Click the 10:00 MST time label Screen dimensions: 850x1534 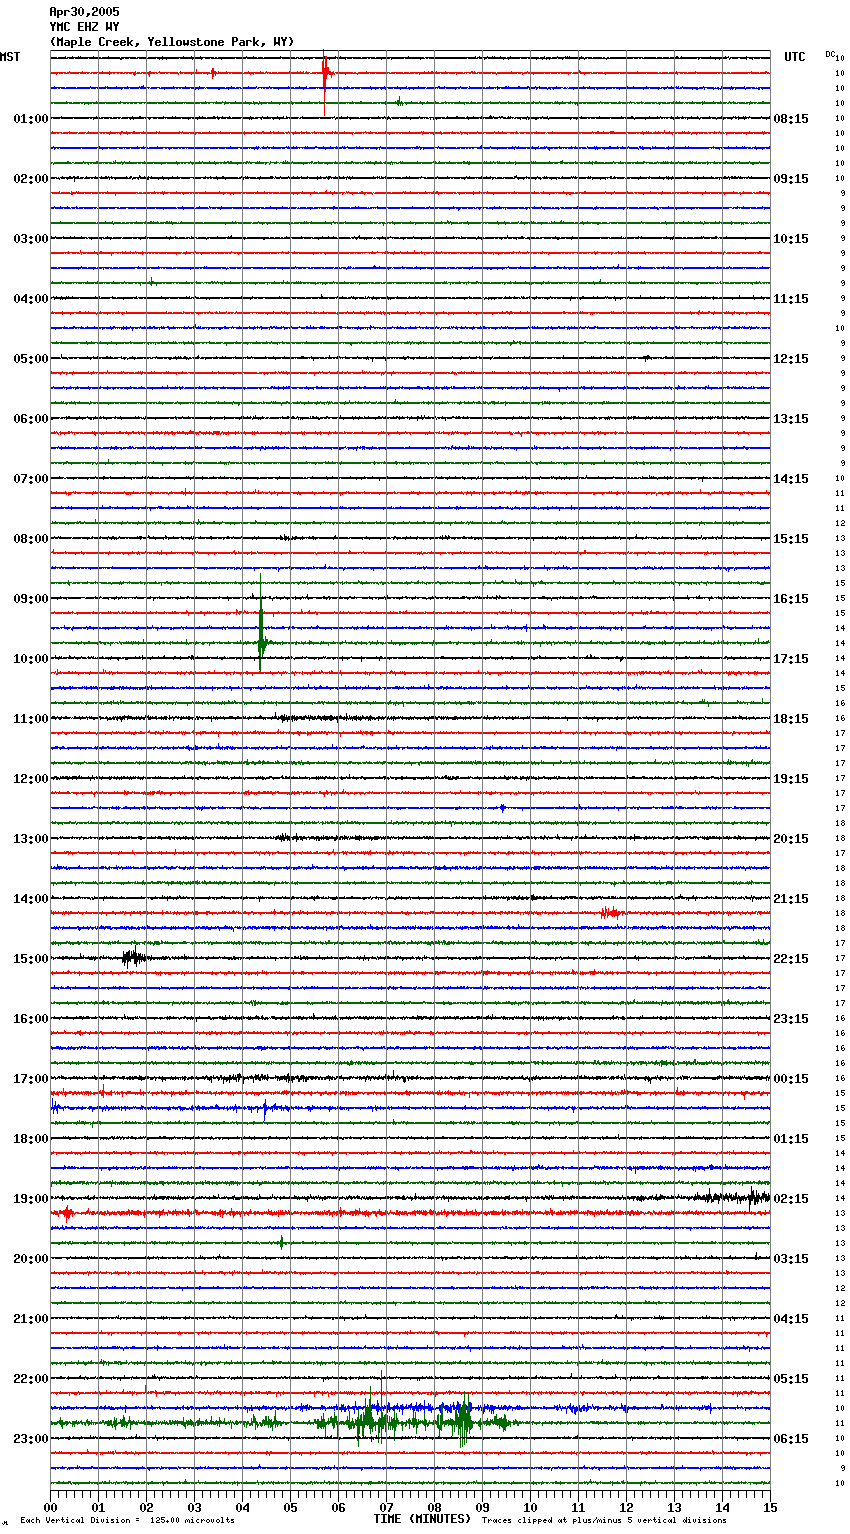(x=31, y=659)
